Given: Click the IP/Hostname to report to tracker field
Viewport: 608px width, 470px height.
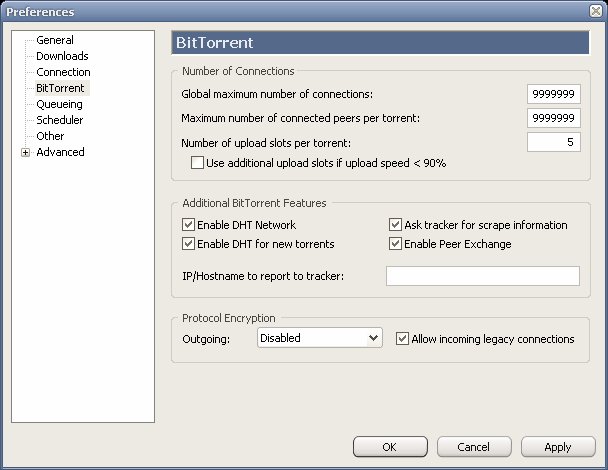Looking at the screenshot, I should click(x=483, y=276).
